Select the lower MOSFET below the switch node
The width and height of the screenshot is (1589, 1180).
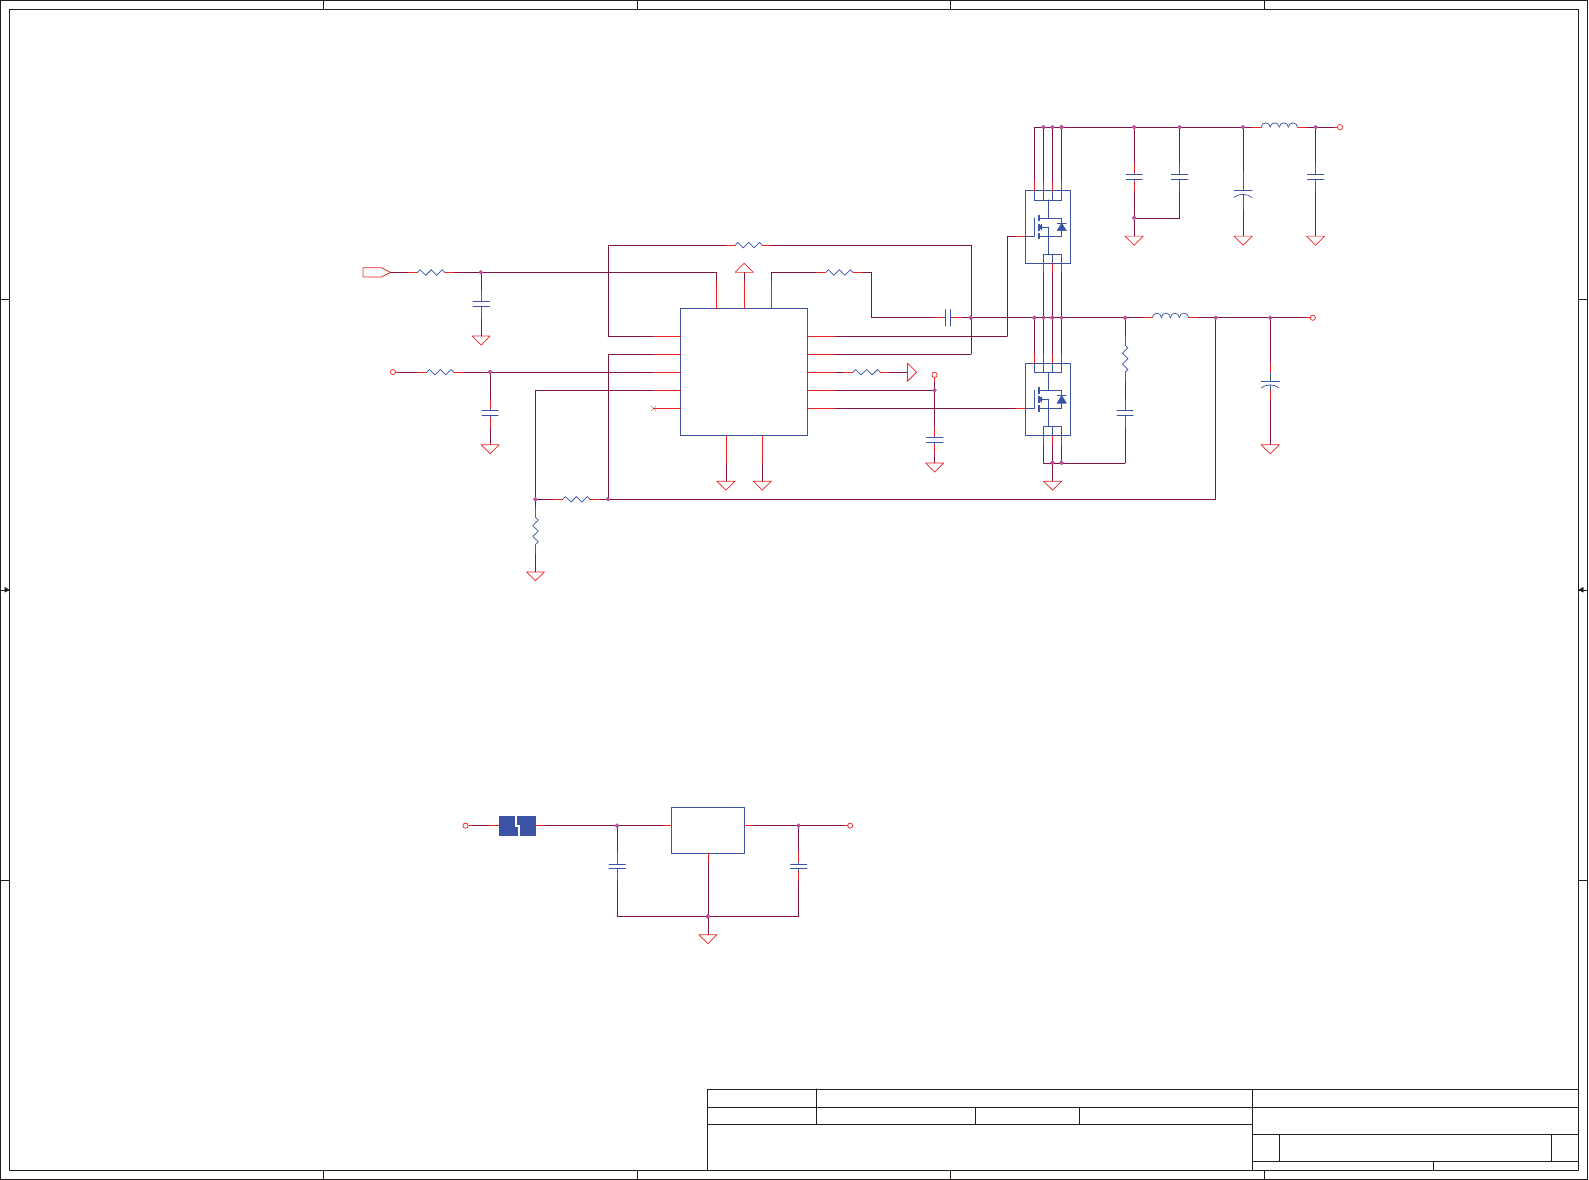(x=1048, y=399)
